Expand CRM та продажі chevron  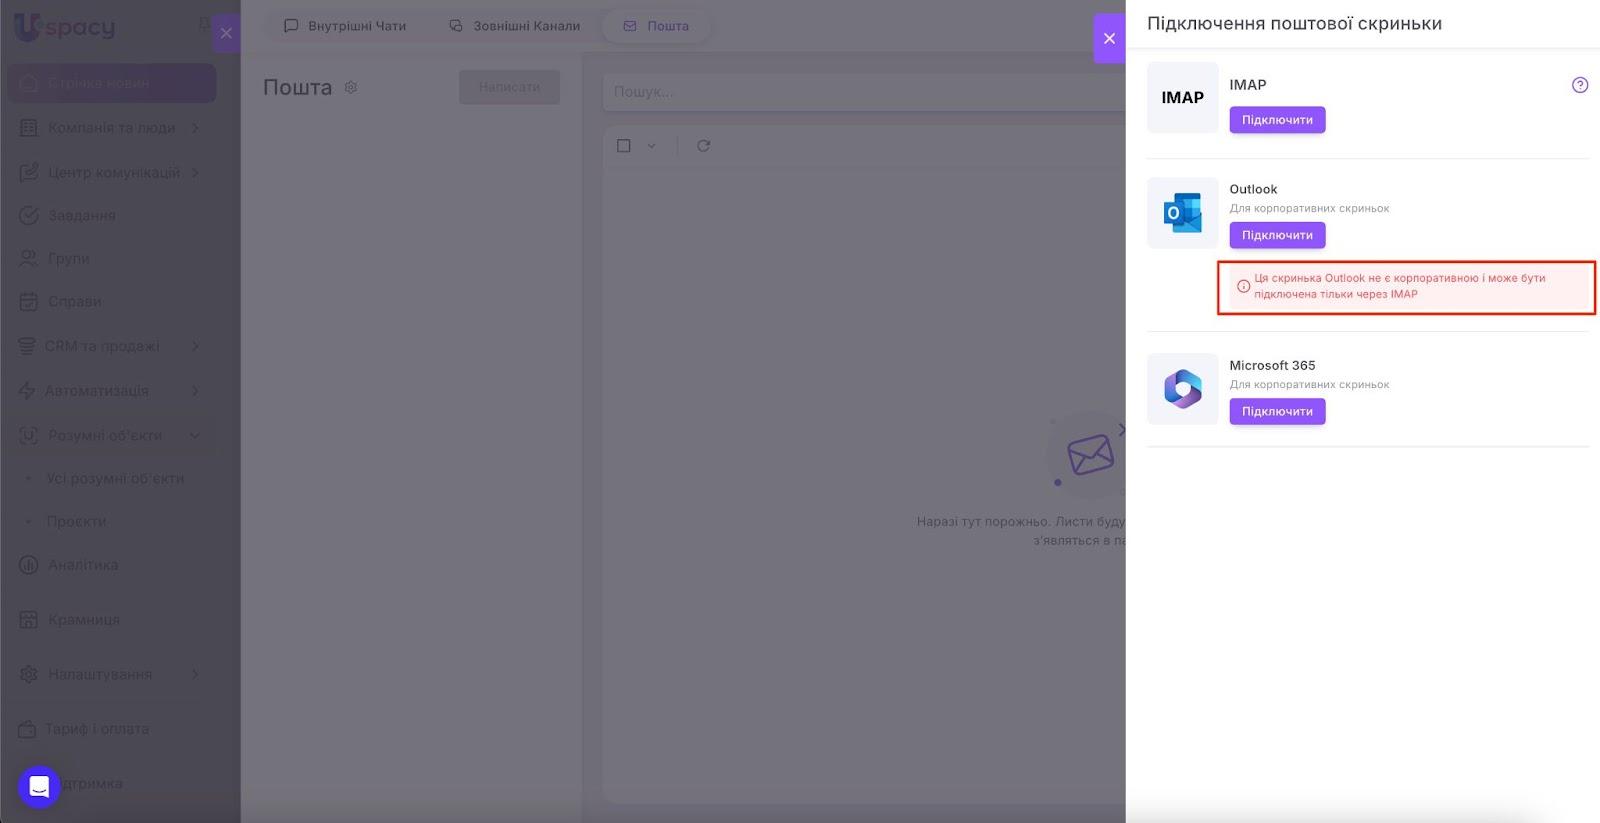click(195, 346)
